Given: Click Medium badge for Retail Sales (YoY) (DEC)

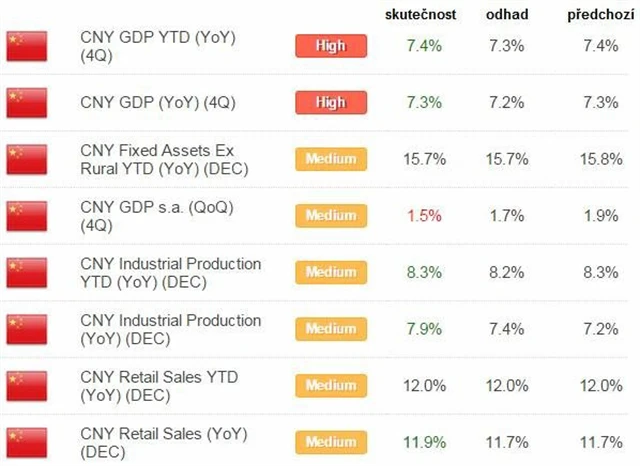Looking at the screenshot, I should click(331, 441).
